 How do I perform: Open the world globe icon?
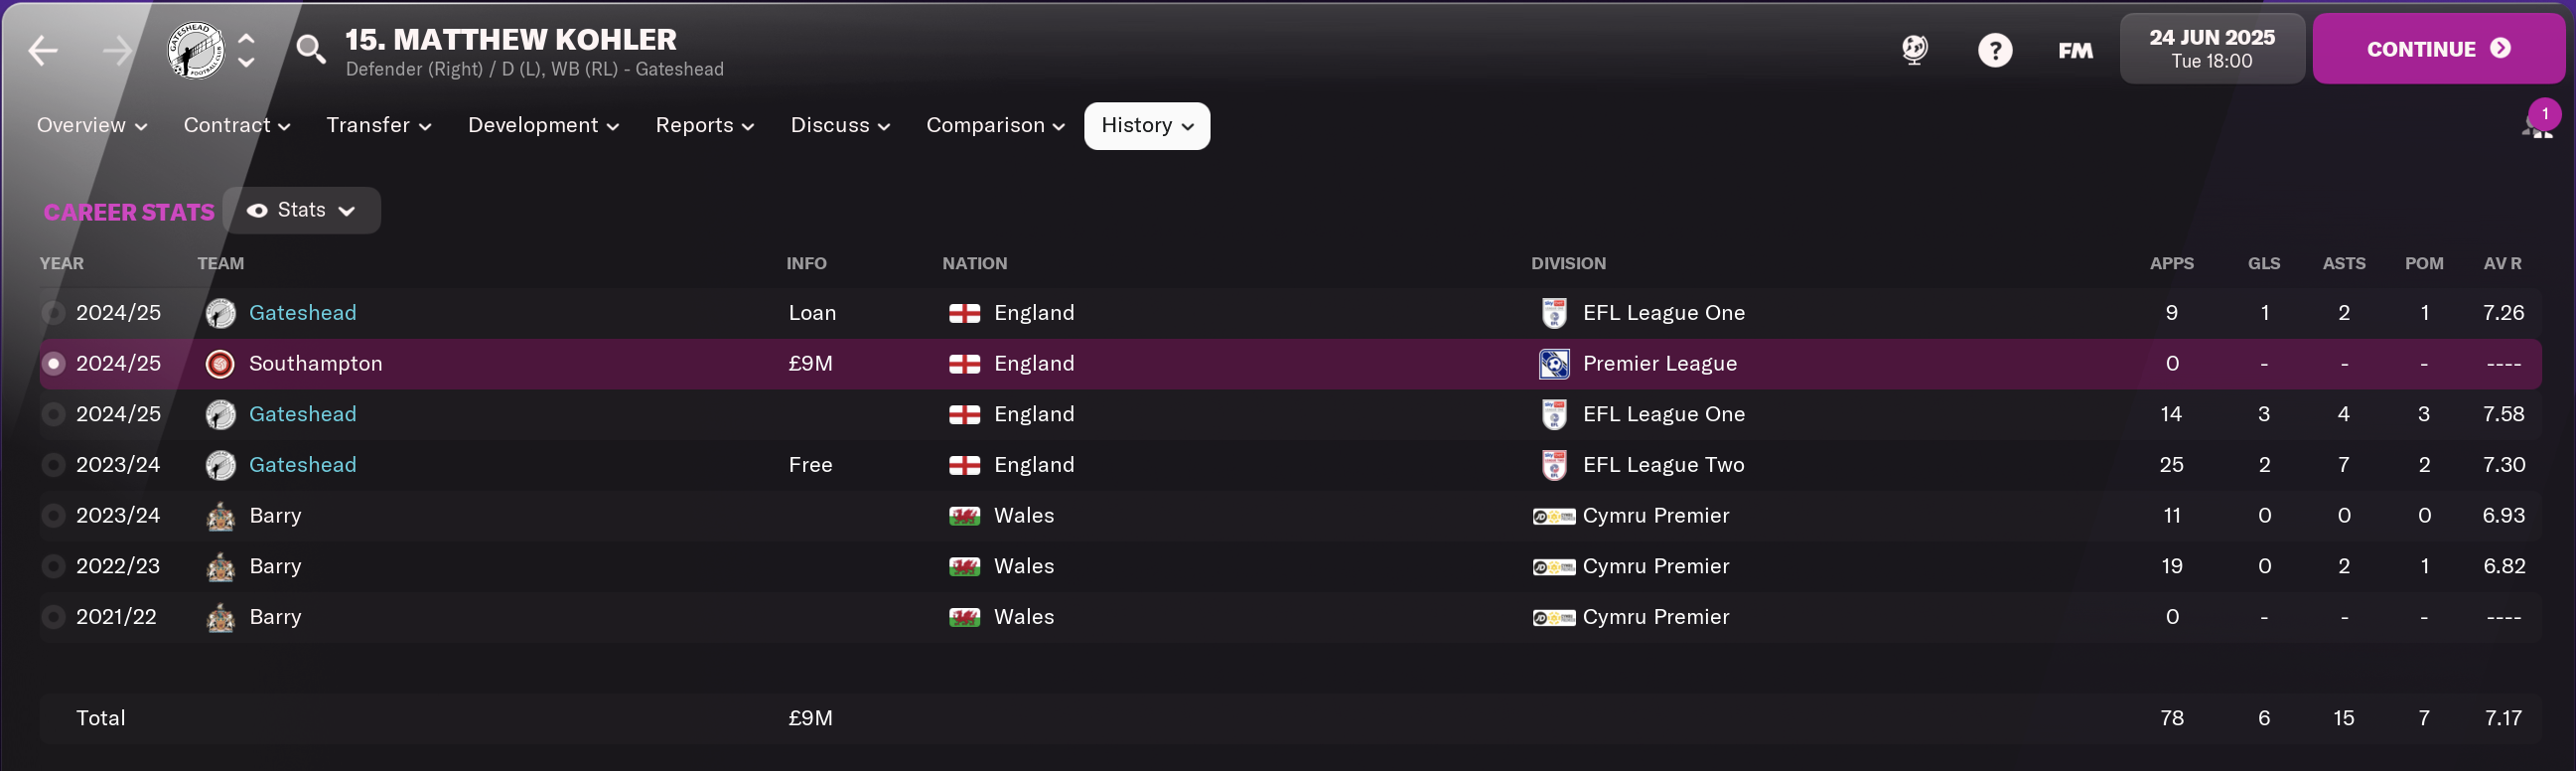[1914, 50]
